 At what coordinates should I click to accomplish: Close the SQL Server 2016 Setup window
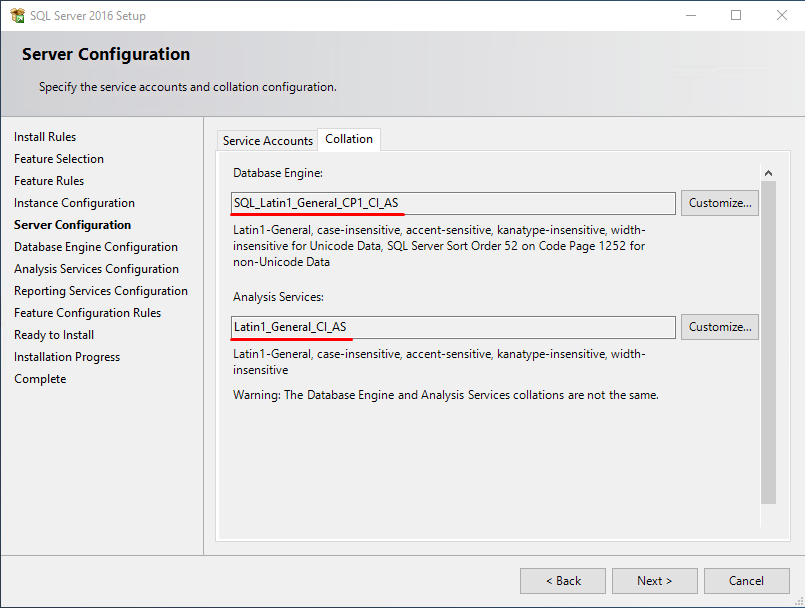coord(781,15)
